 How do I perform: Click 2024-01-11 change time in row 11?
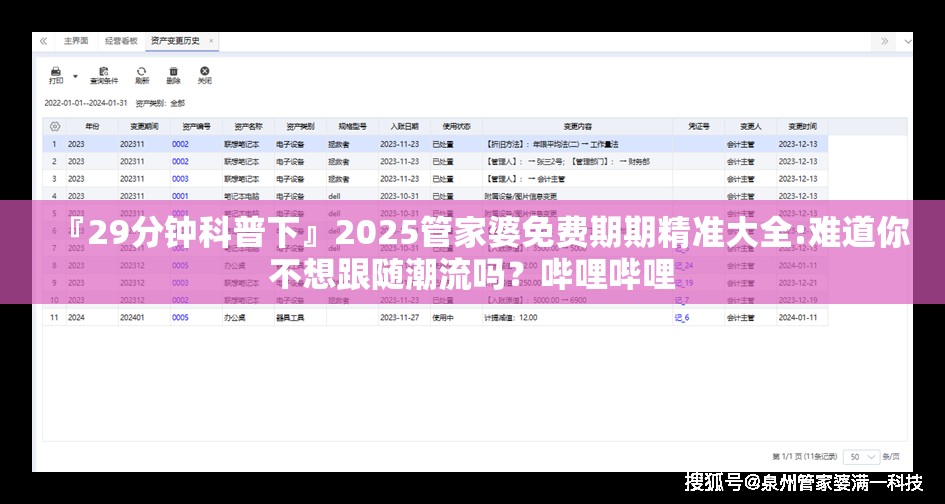802,317
